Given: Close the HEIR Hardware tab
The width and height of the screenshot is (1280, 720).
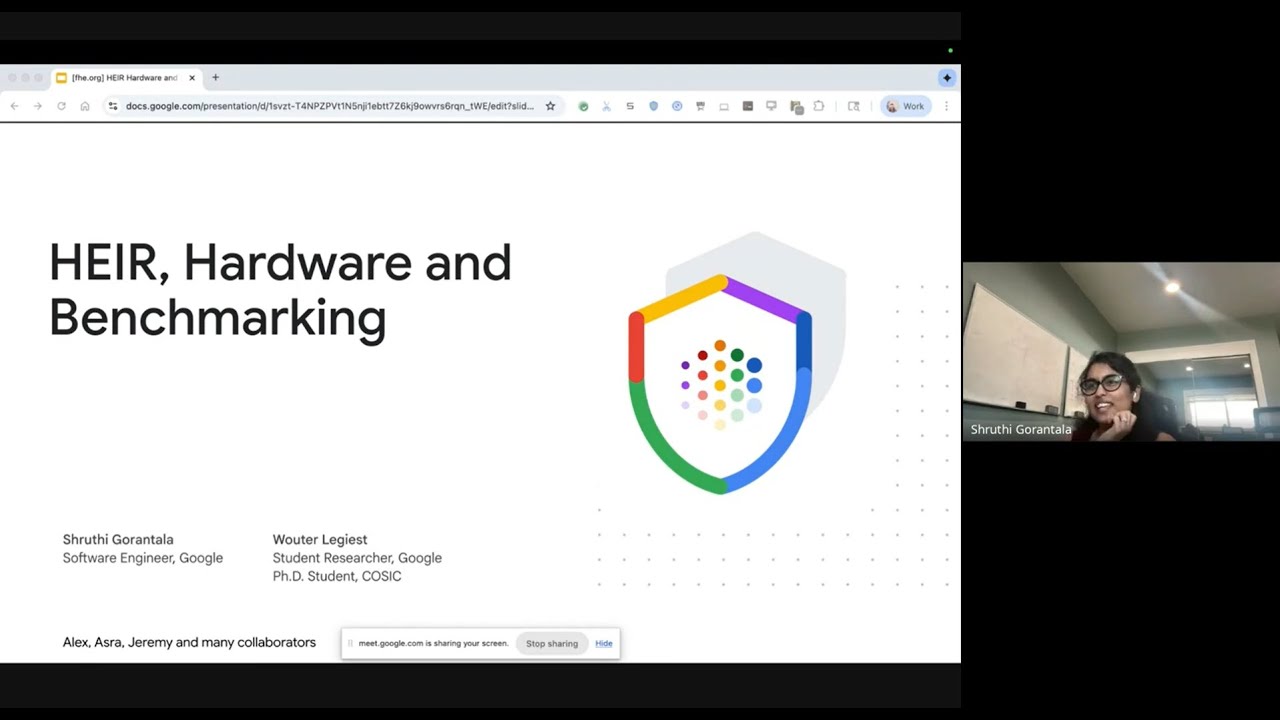Looking at the screenshot, I should point(192,77).
